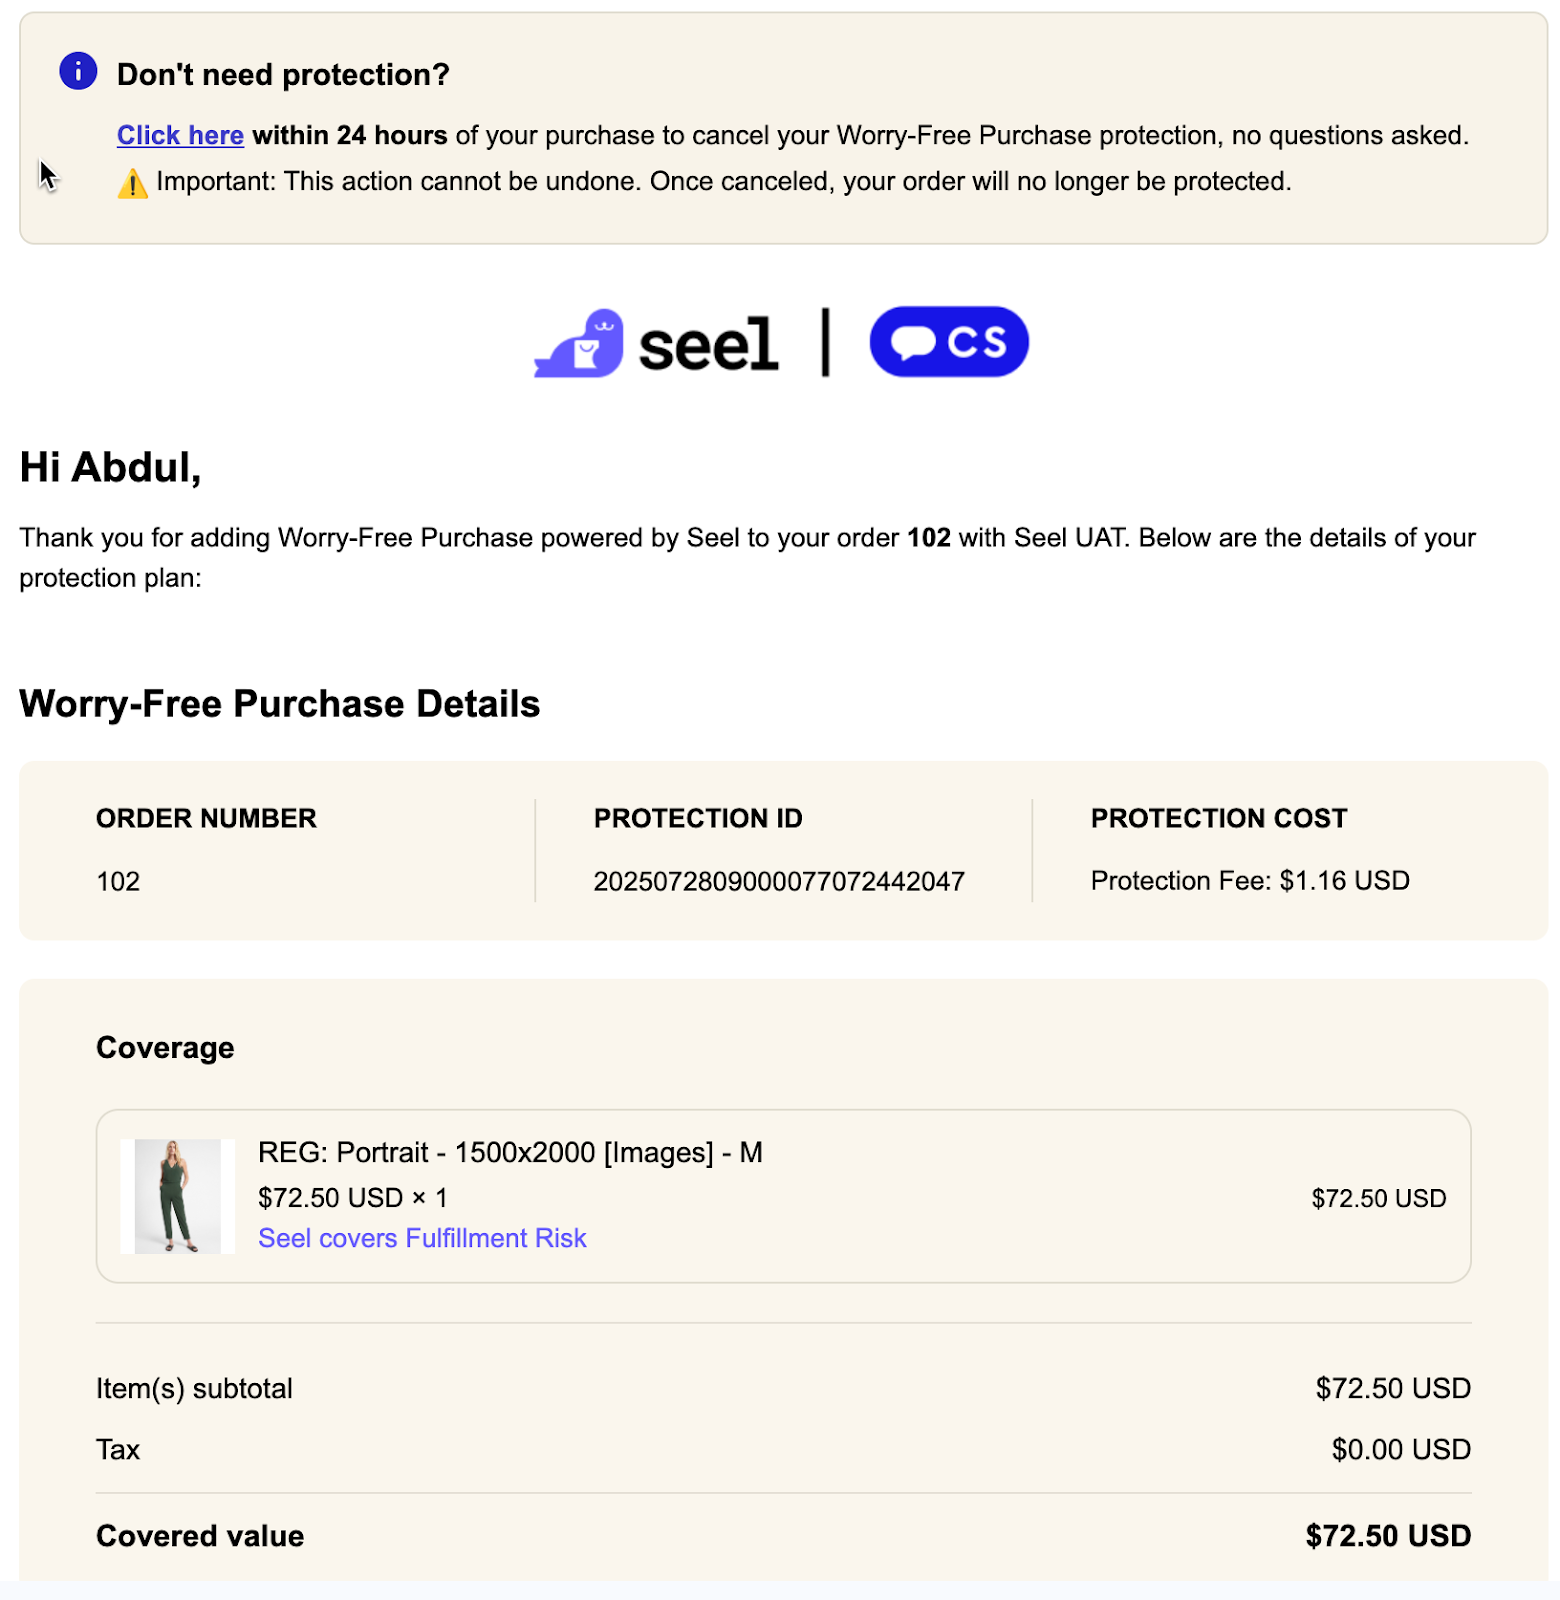The width and height of the screenshot is (1560, 1600).
Task: Click the green jumpsuit product thumbnail
Action: pyautogui.click(x=177, y=1195)
